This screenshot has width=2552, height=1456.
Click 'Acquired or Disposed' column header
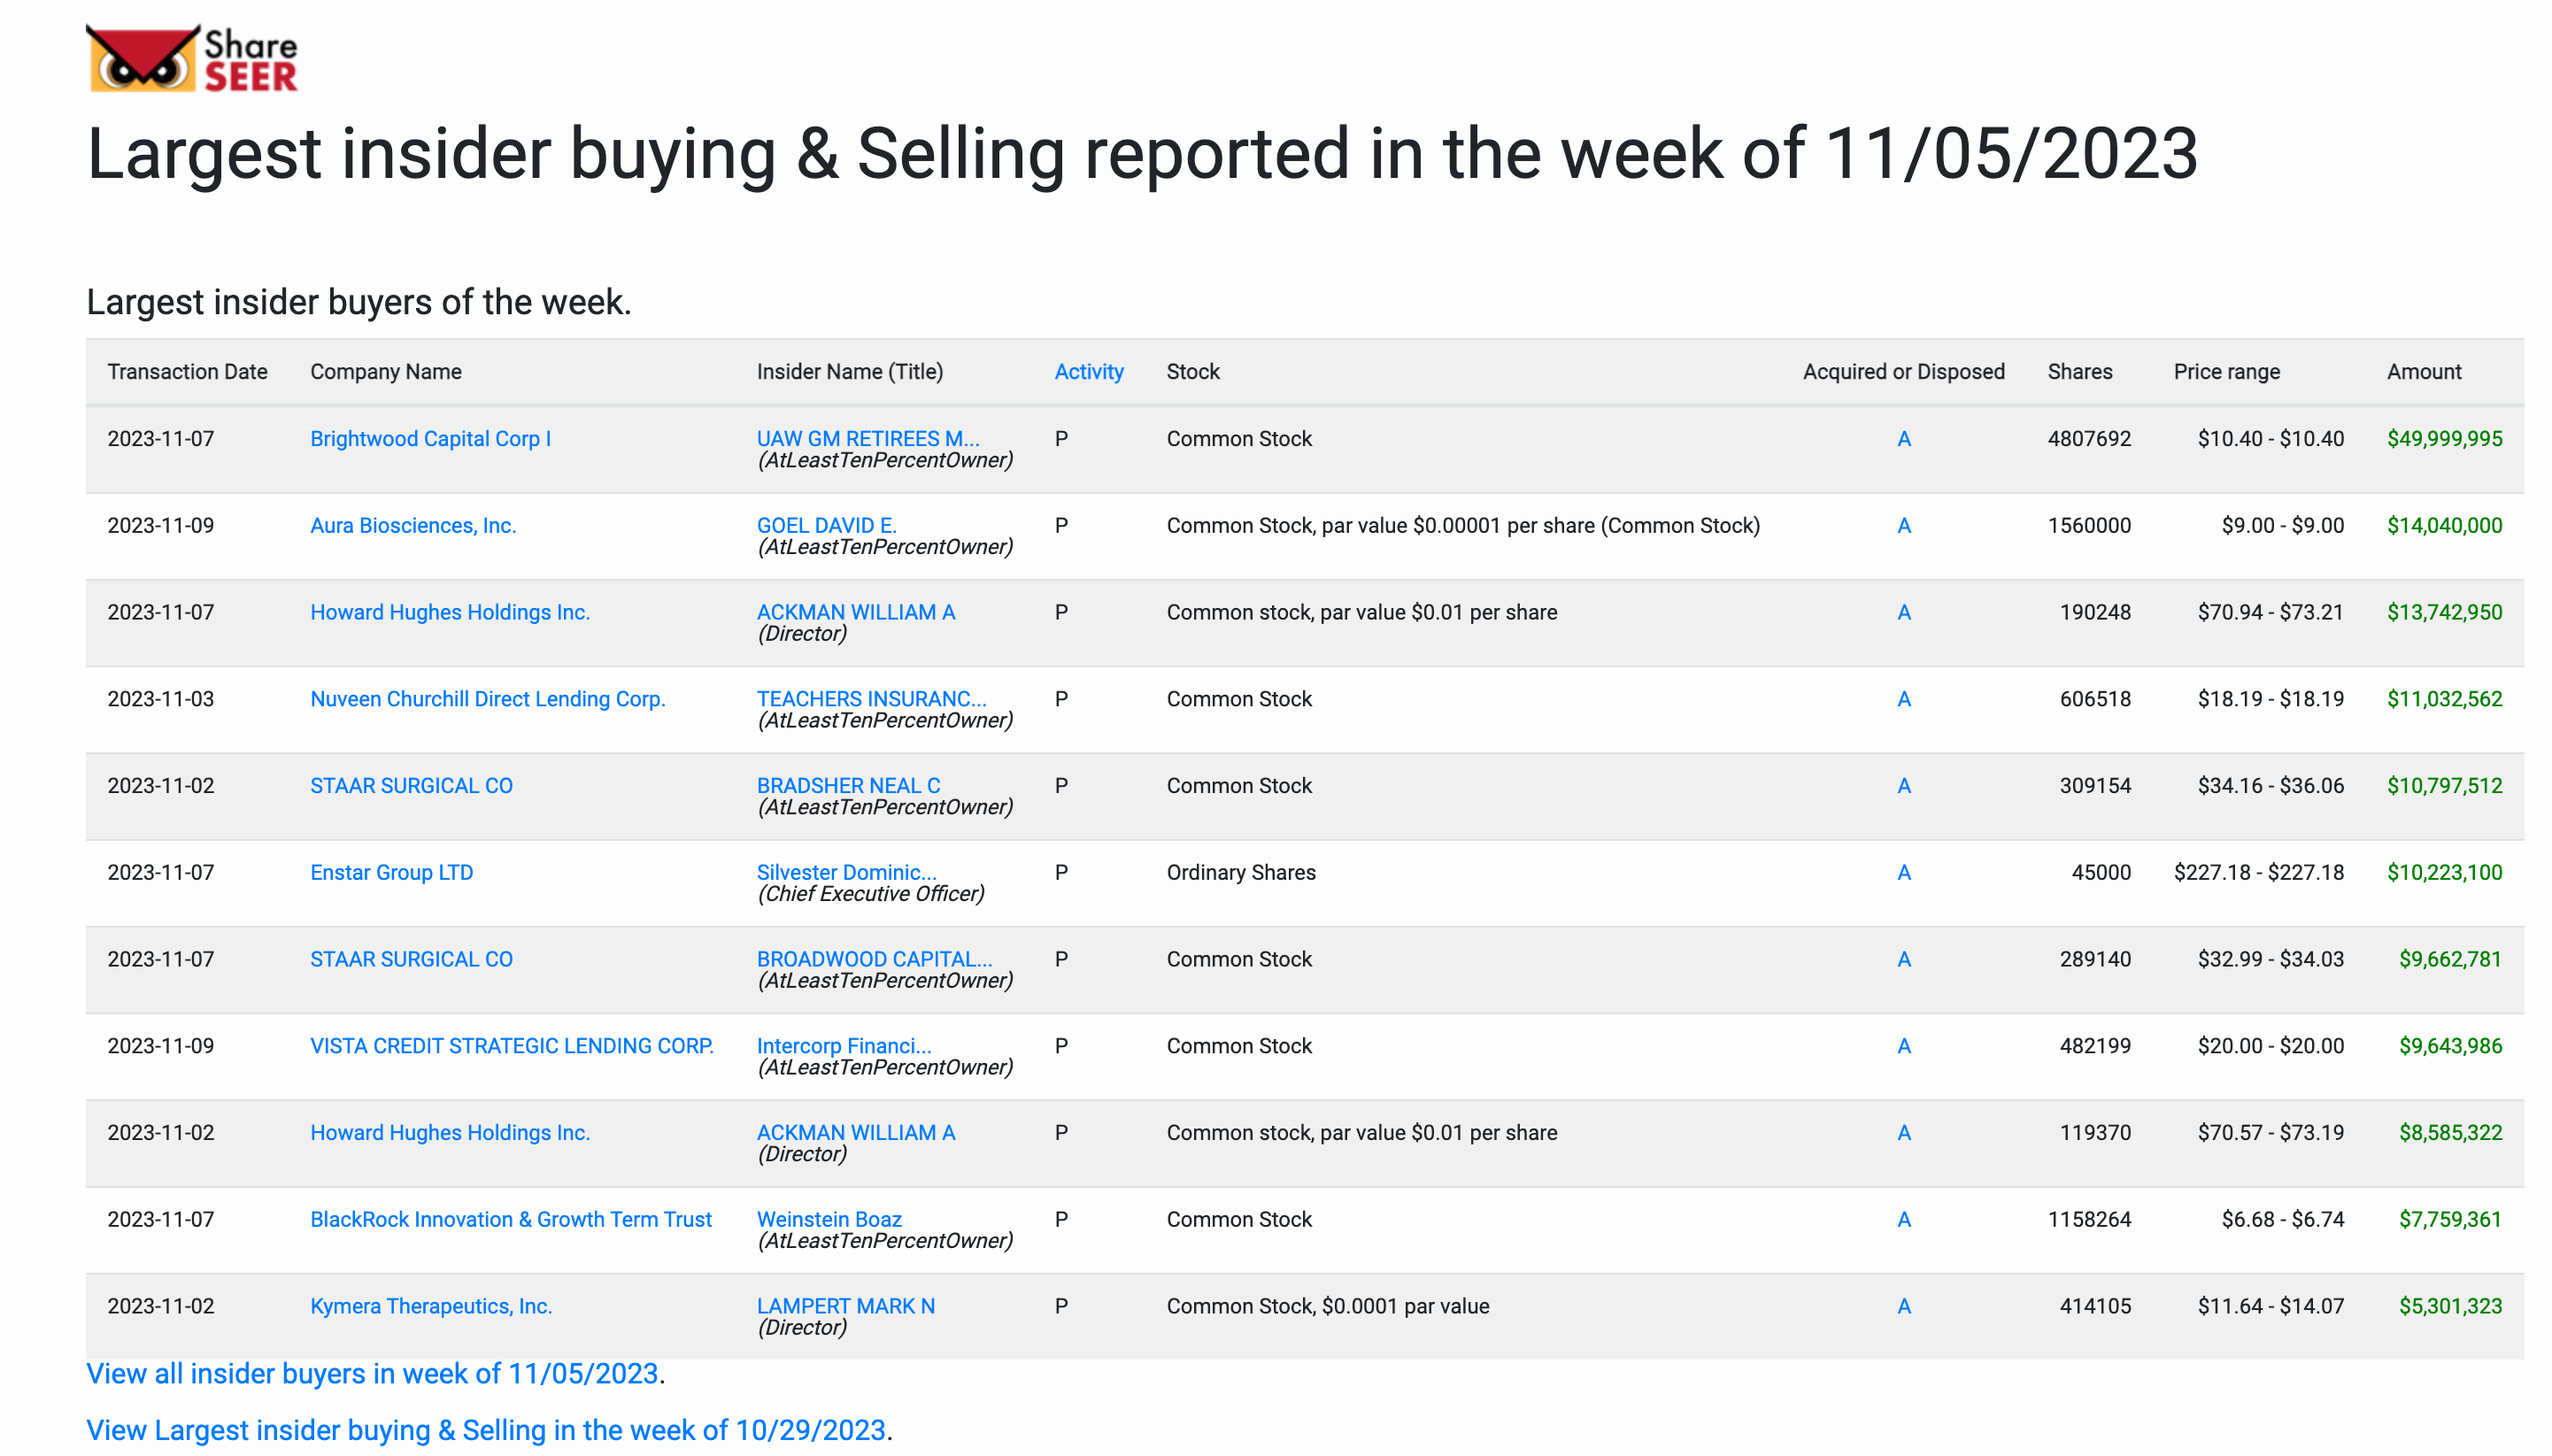[1903, 372]
